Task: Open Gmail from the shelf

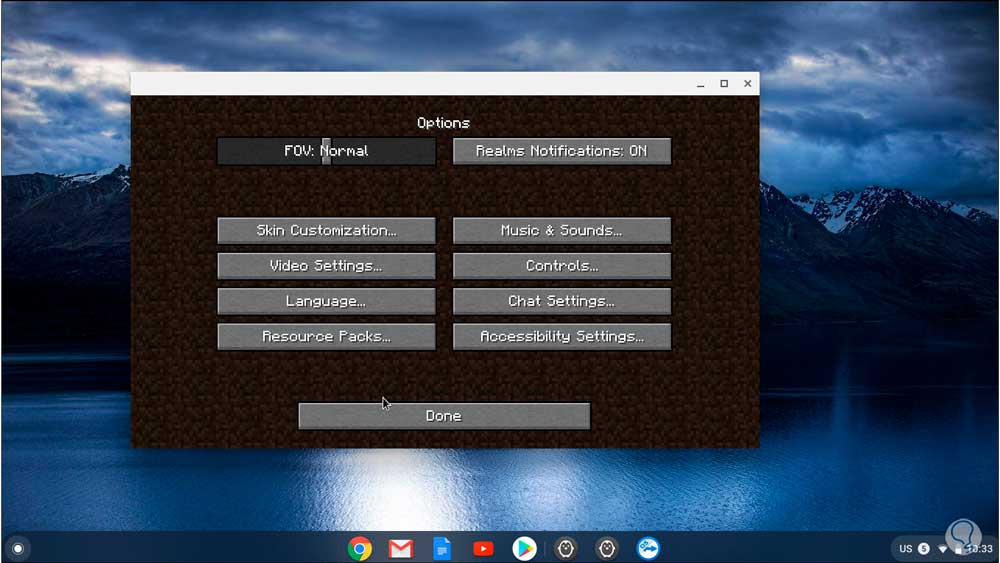Action: click(401, 548)
